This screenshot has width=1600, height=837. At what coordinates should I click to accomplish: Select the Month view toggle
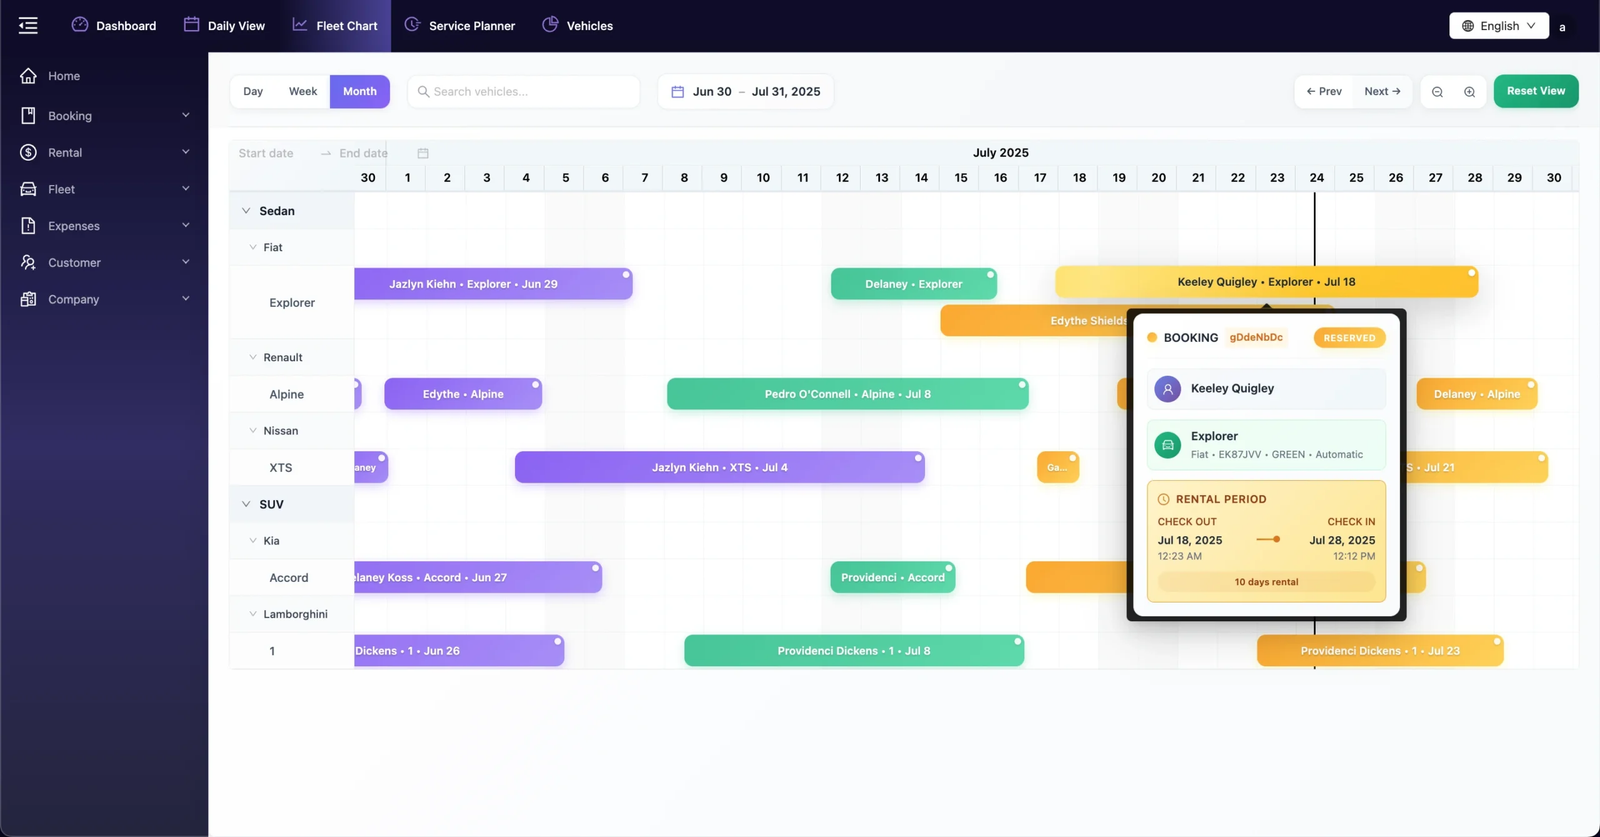[360, 91]
